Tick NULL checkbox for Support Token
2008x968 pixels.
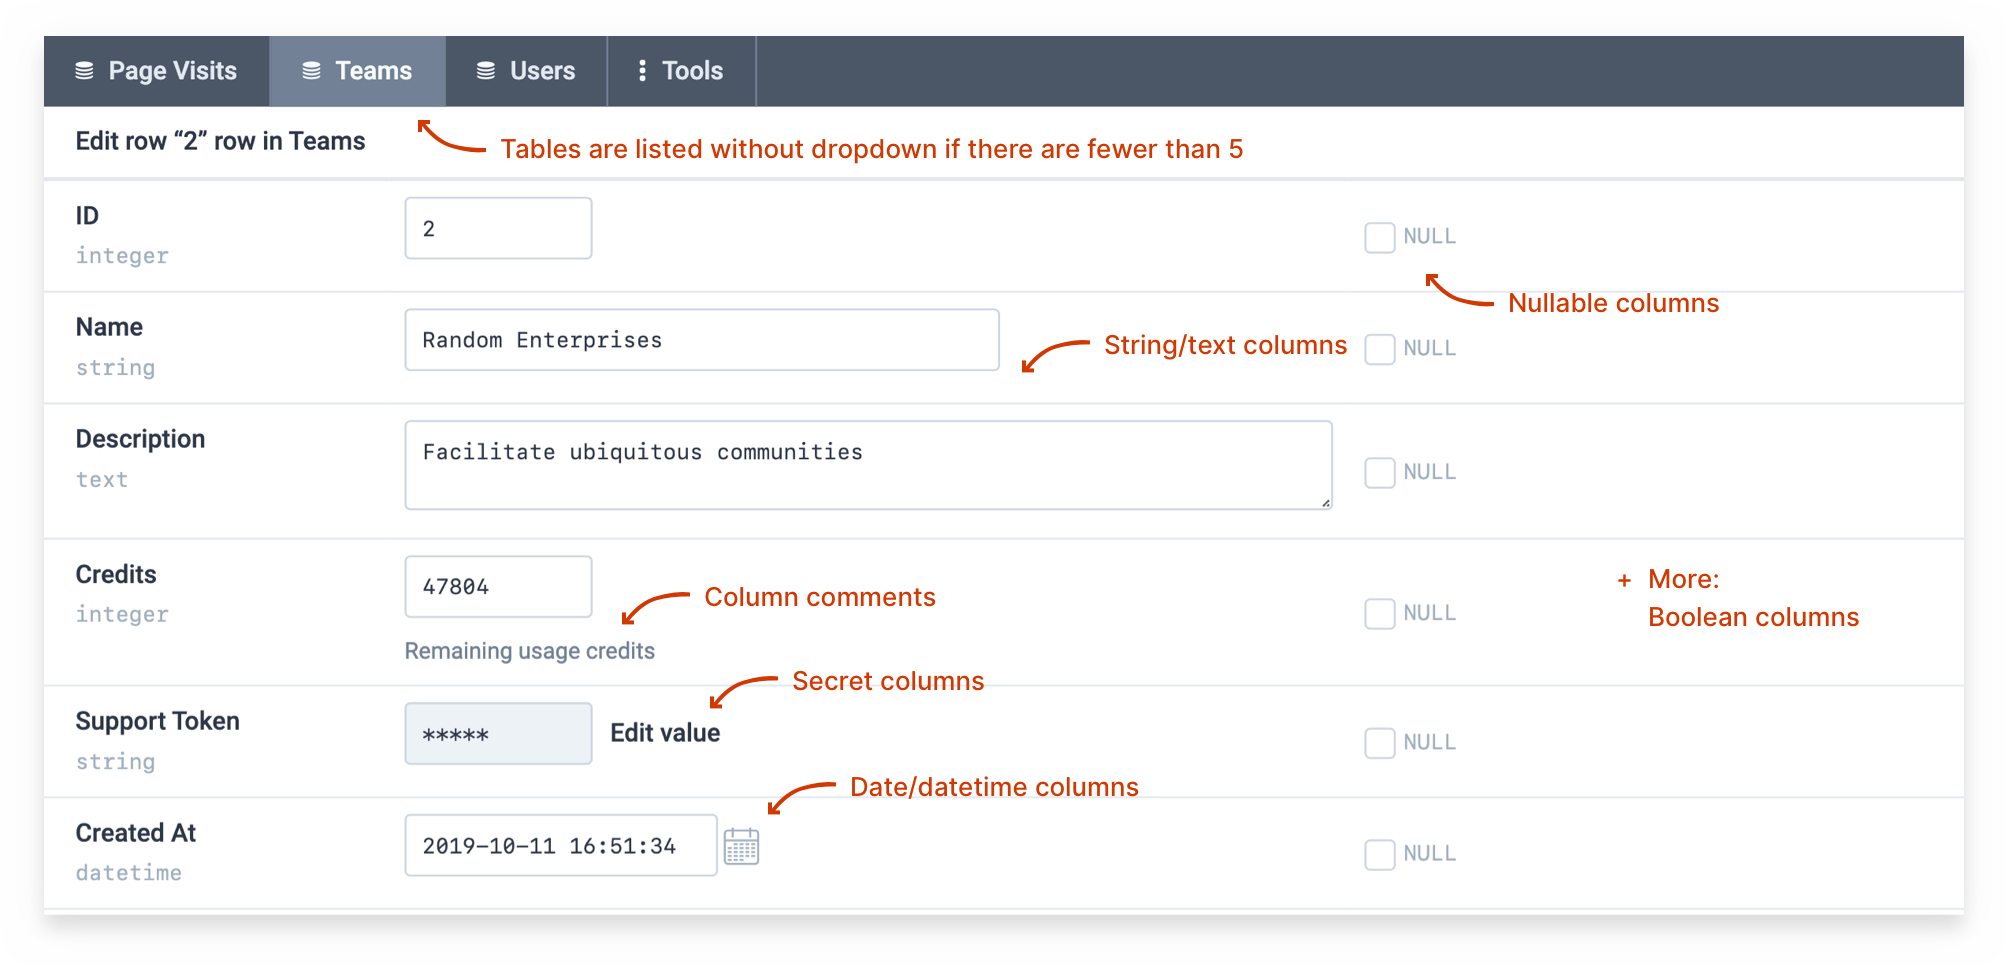click(1380, 743)
